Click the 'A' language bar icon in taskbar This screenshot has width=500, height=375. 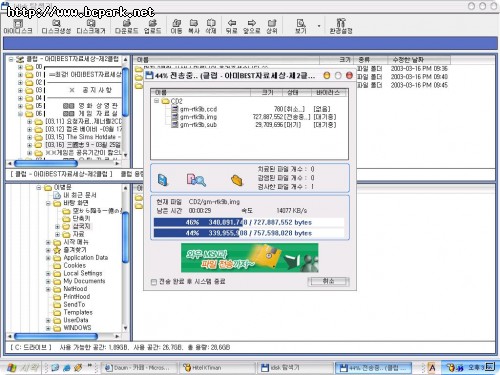click(432, 368)
